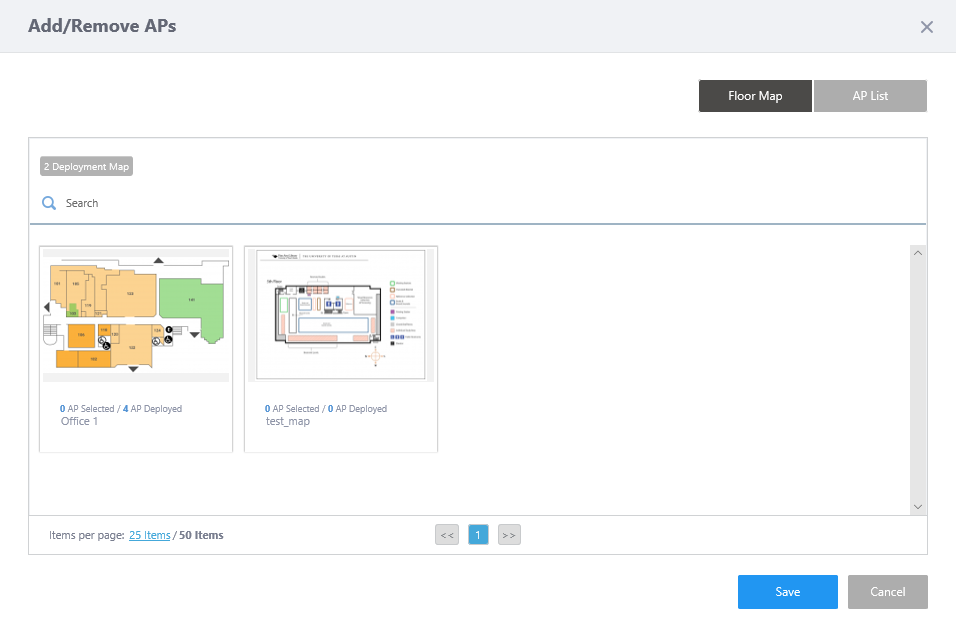Go to next page with >> button
The height and width of the screenshot is (627, 956).
(509, 535)
